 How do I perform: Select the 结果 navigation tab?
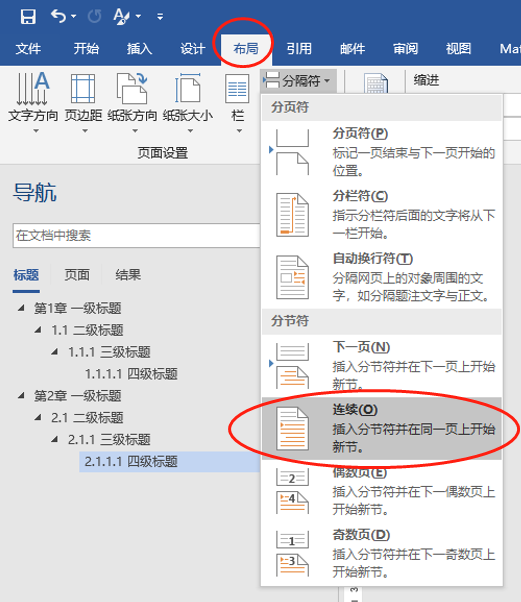[x=128, y=275]
